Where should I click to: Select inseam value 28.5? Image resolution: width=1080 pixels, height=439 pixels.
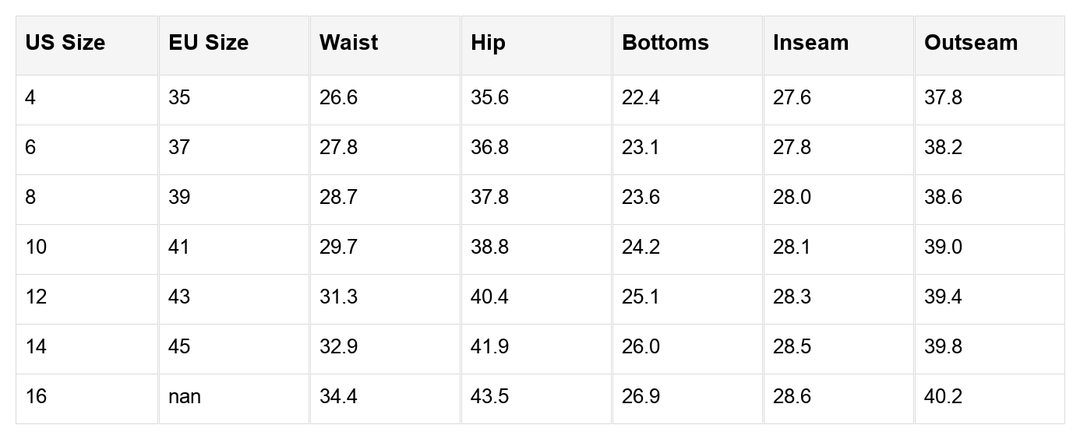pos(792,347)
